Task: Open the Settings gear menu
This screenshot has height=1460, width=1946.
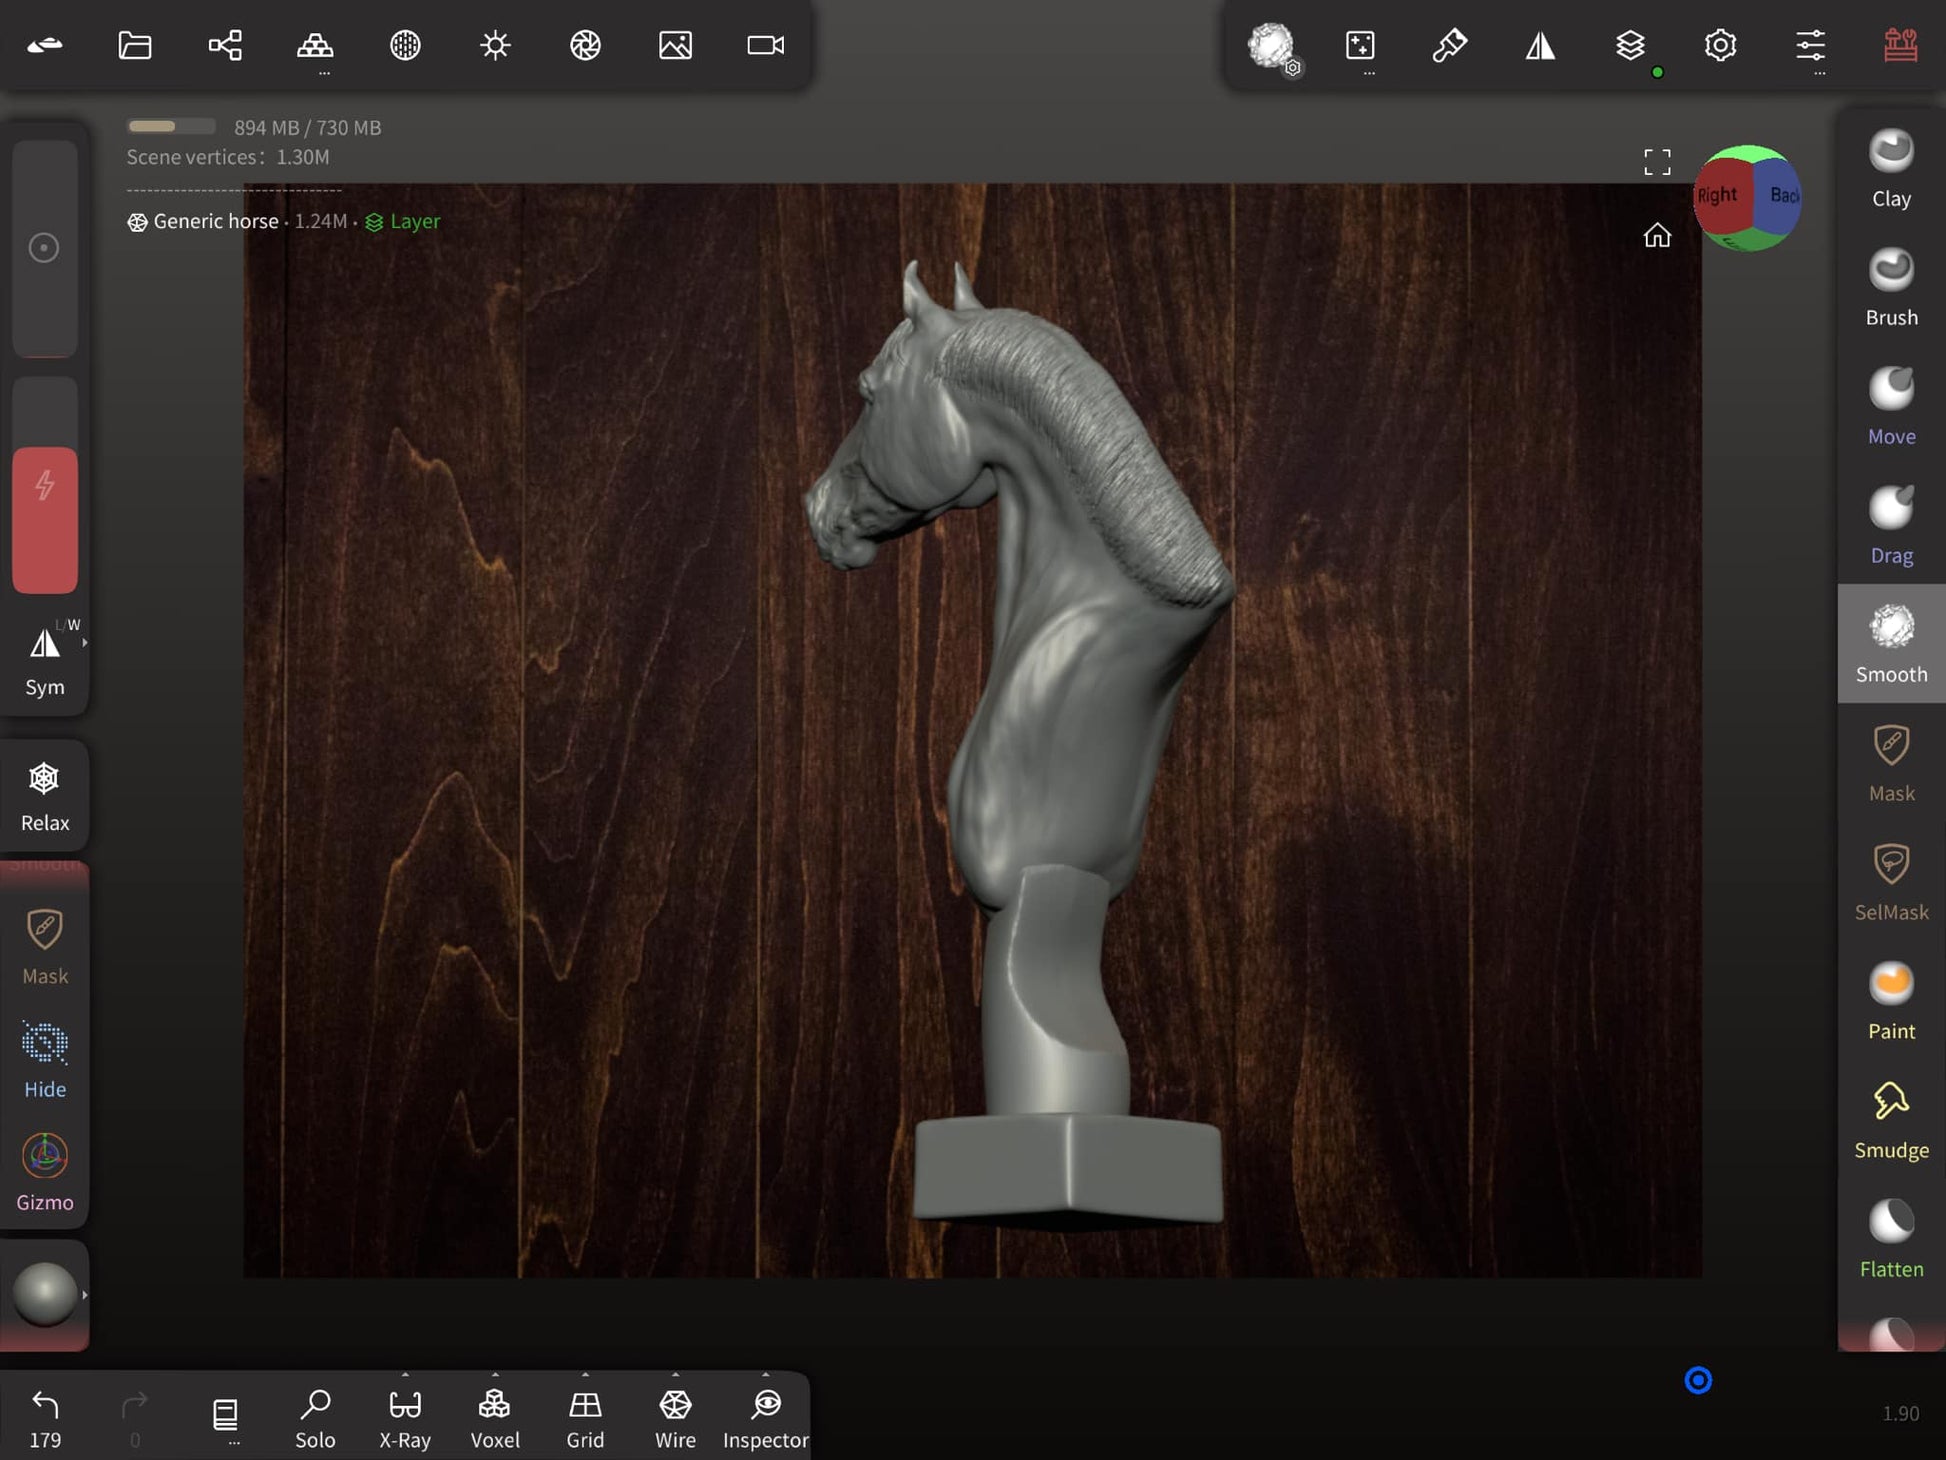Action: tap(1720, 46)
